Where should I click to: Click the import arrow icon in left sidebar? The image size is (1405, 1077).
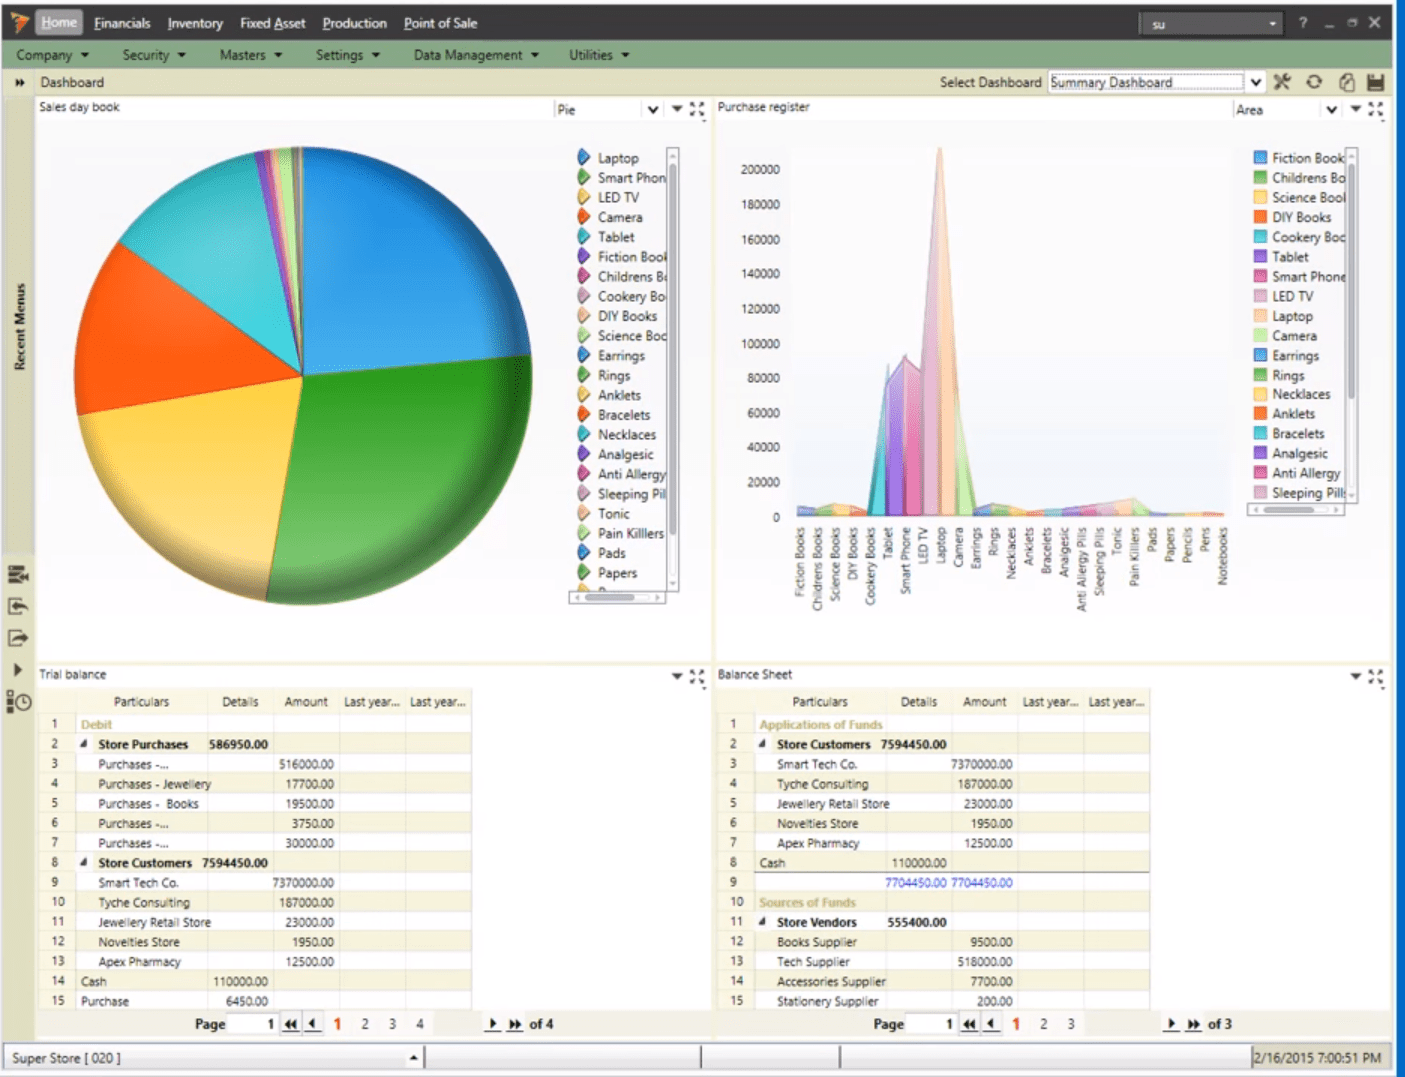[x=18, y=606]
